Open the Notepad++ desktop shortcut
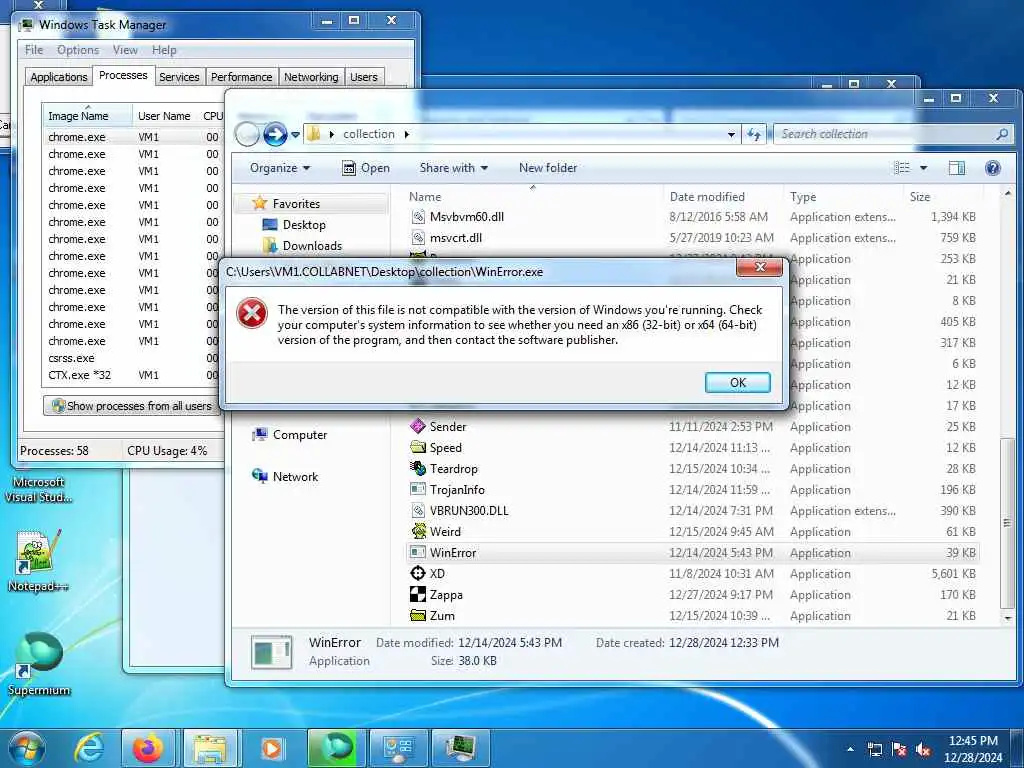This screenshot has width=1024, height=768. click(x=39, y=562)
